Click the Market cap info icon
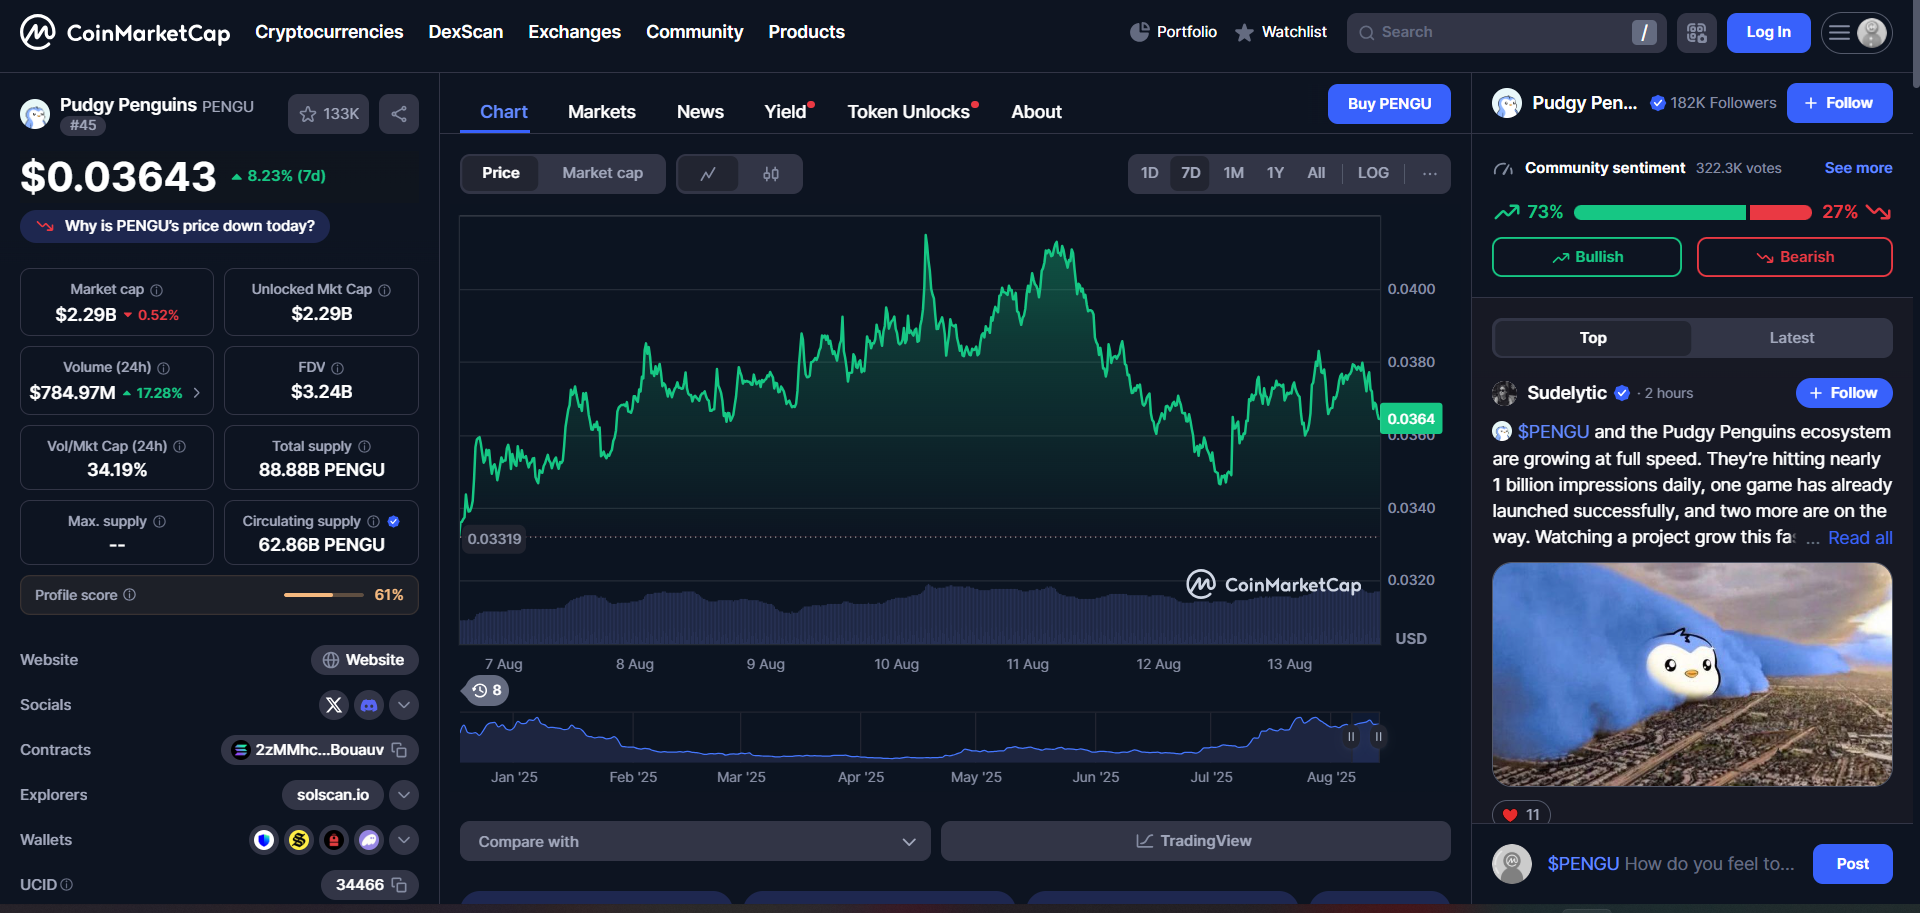This screenshot has width=1920, height=913. (156, 290)
